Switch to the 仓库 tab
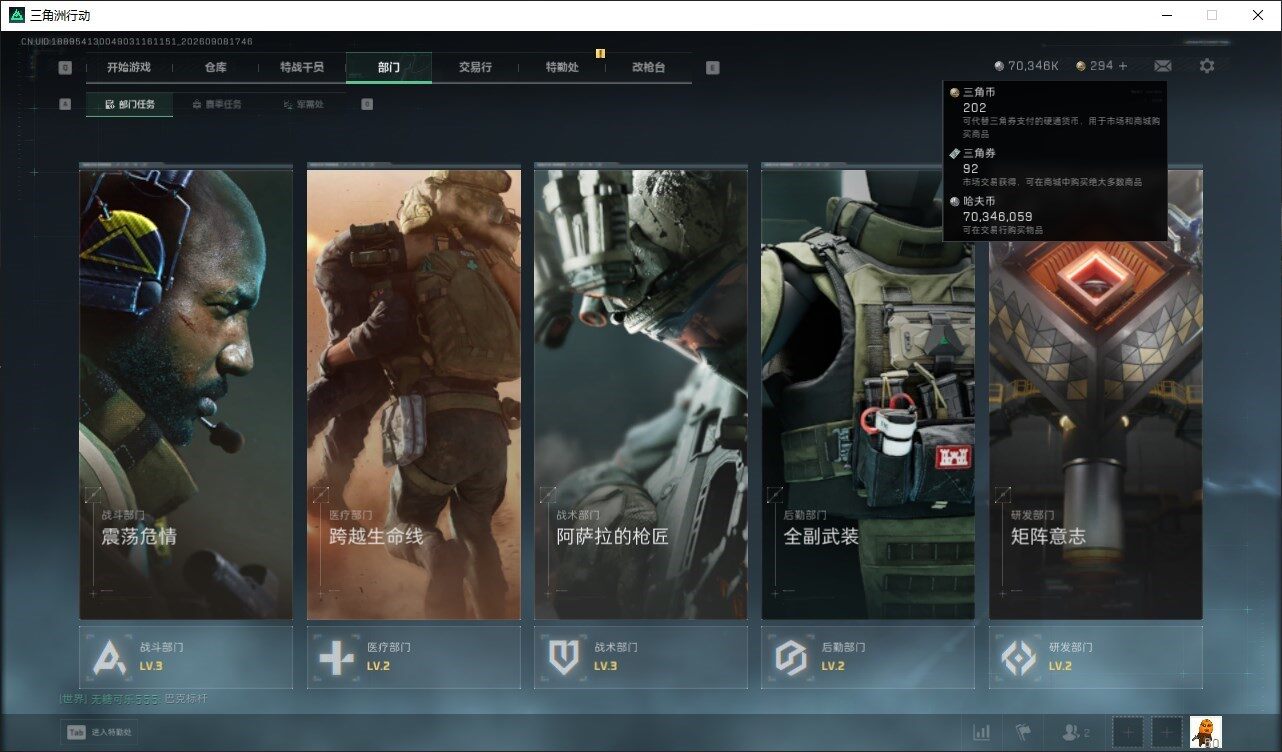Viewport: 1282px width, 752px height. pos(215,67)
